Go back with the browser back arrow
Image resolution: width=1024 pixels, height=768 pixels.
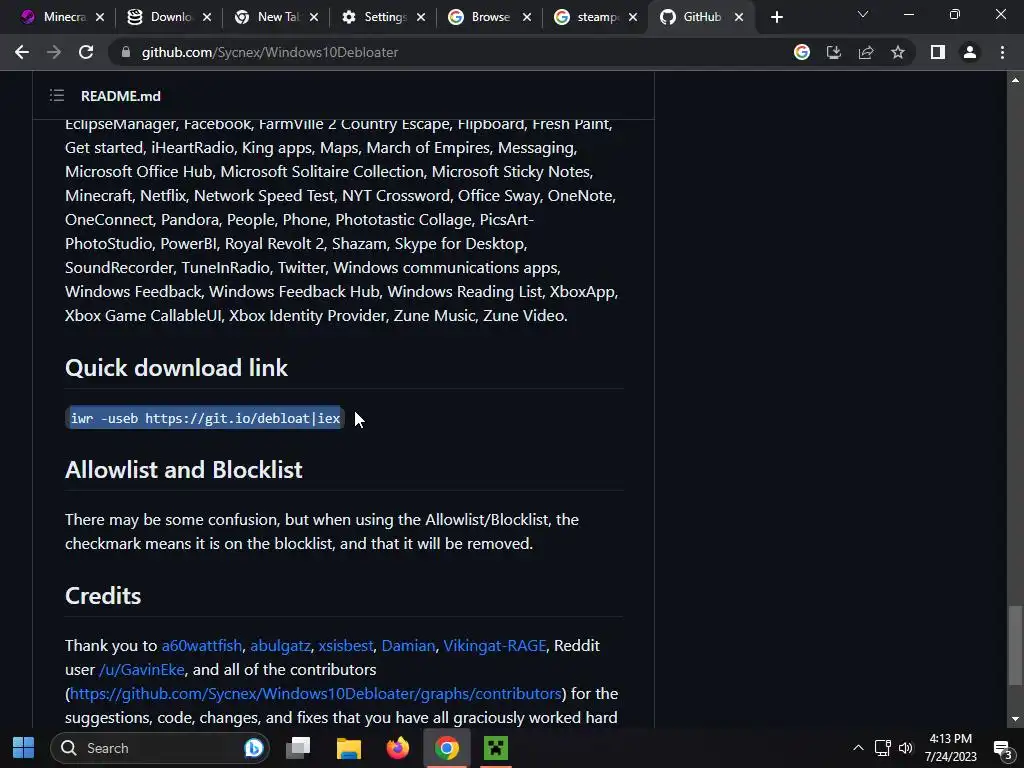(22, 52)
